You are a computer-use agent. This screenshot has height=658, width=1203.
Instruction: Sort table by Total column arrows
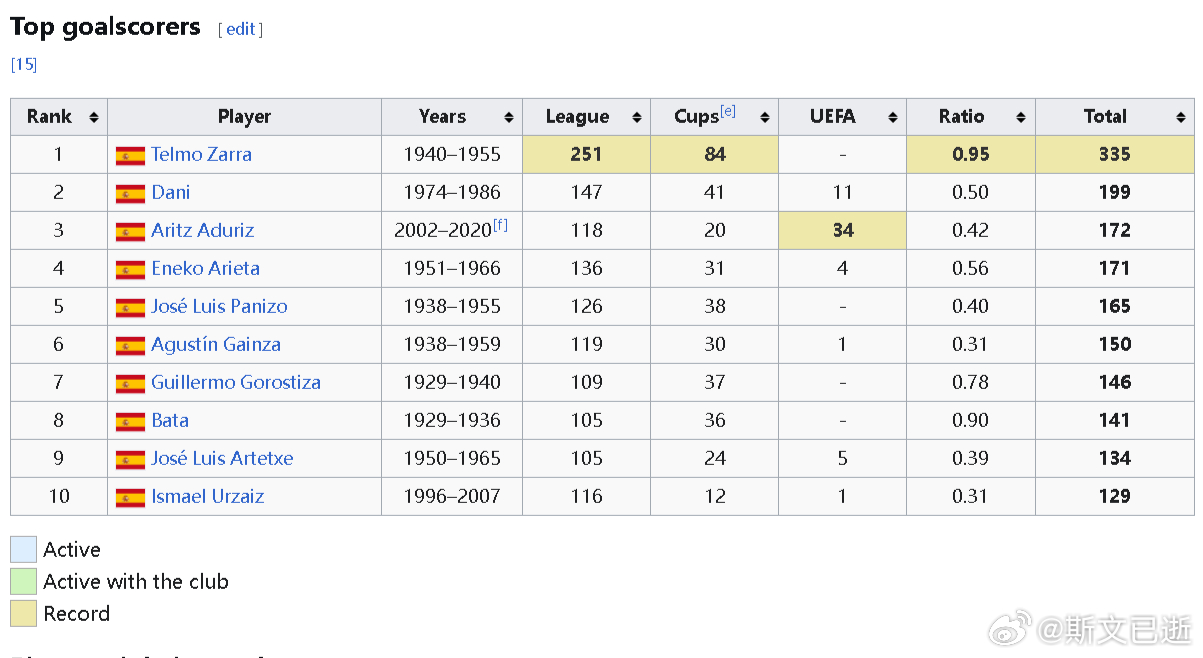tap(1181, 117)
